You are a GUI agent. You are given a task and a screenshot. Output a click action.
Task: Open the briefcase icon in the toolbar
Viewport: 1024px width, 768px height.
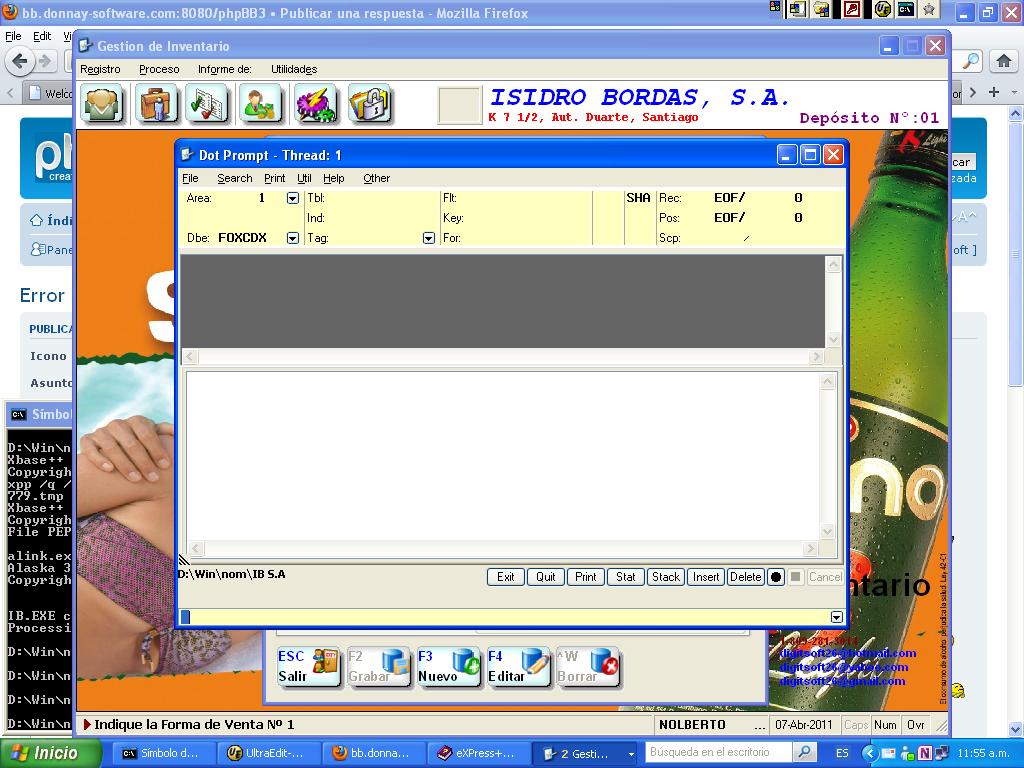[156, 104]
